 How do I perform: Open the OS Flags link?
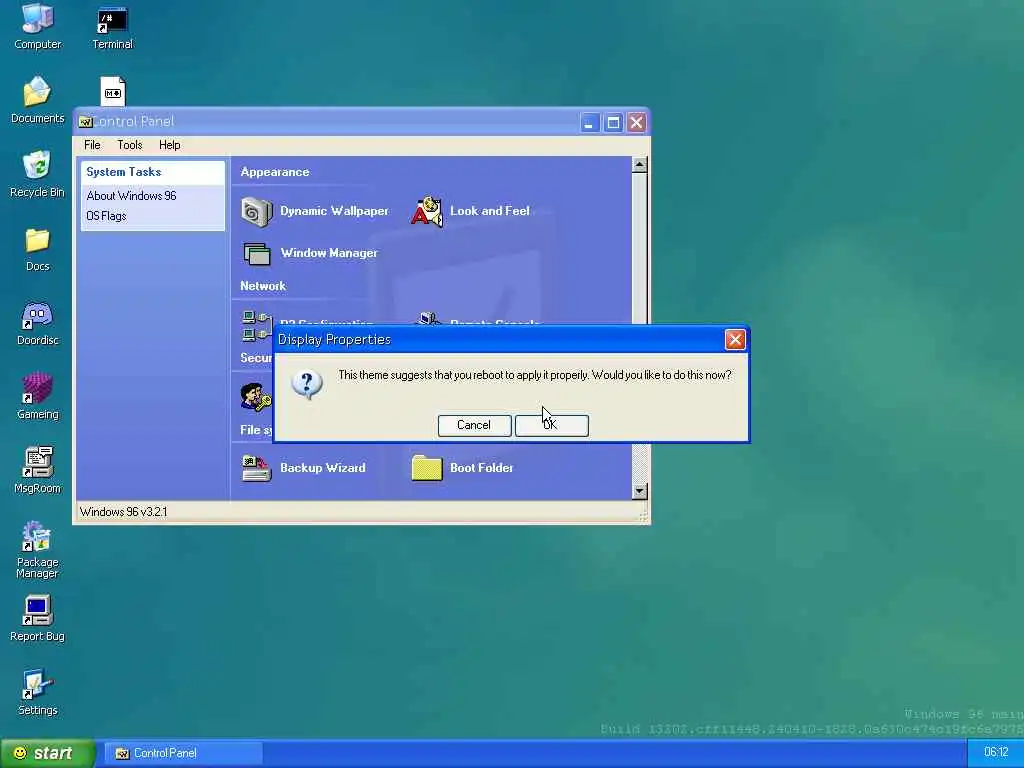[x=106, y=216]
